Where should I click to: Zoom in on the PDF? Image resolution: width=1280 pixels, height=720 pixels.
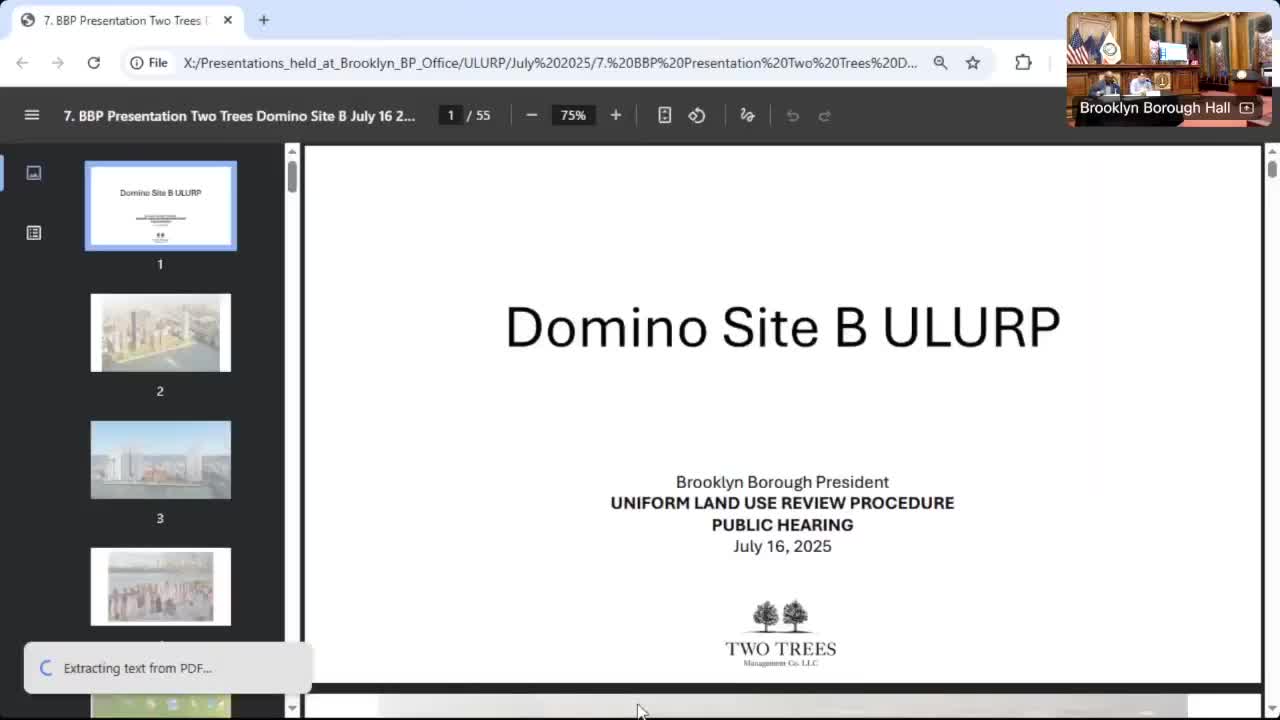tap(615, 115)
